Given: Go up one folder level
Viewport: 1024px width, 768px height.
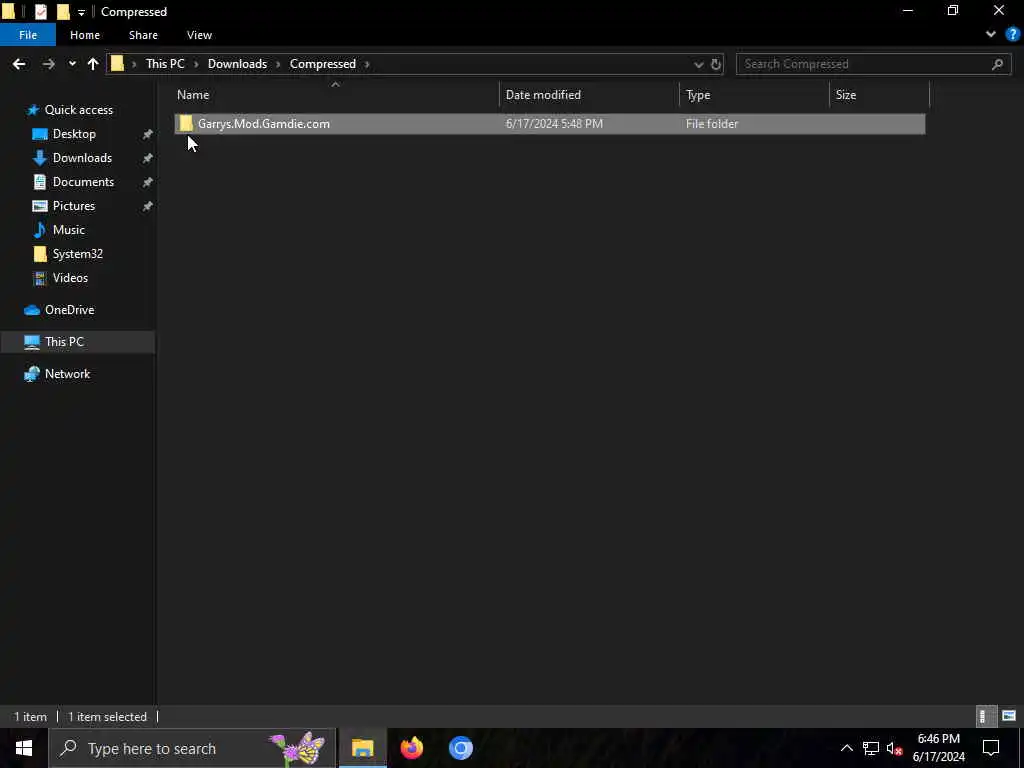Looking at the screenshot, I should click(x=93, y=64).
